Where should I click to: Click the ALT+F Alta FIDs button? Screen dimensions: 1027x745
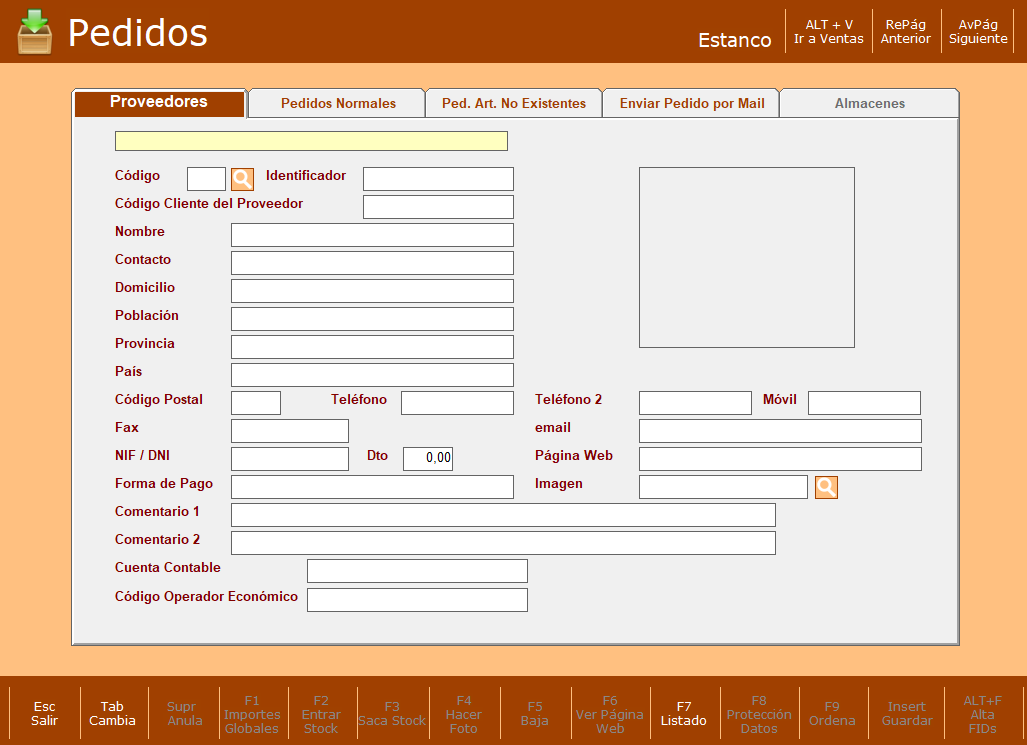[x=982, y=714]
